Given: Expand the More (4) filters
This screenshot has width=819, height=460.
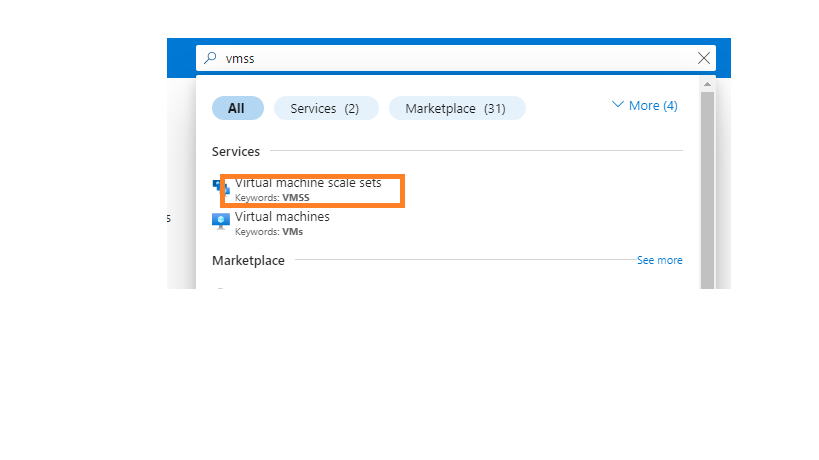Looking at the screenshot, I should pyautogui.click(x=645, y=105).
